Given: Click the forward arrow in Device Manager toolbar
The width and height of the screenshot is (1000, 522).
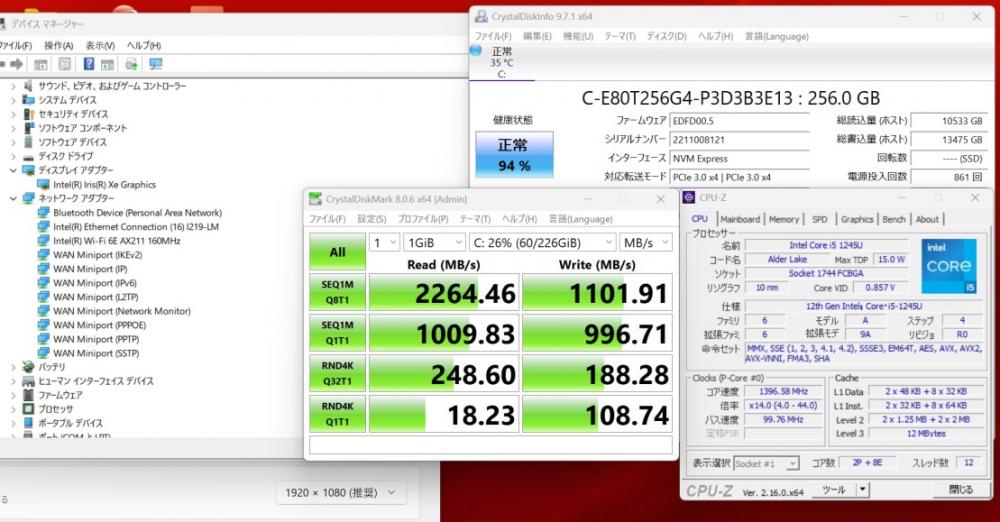Looking at the screenshot, I should pyautogui.click(x=17, y=64).
